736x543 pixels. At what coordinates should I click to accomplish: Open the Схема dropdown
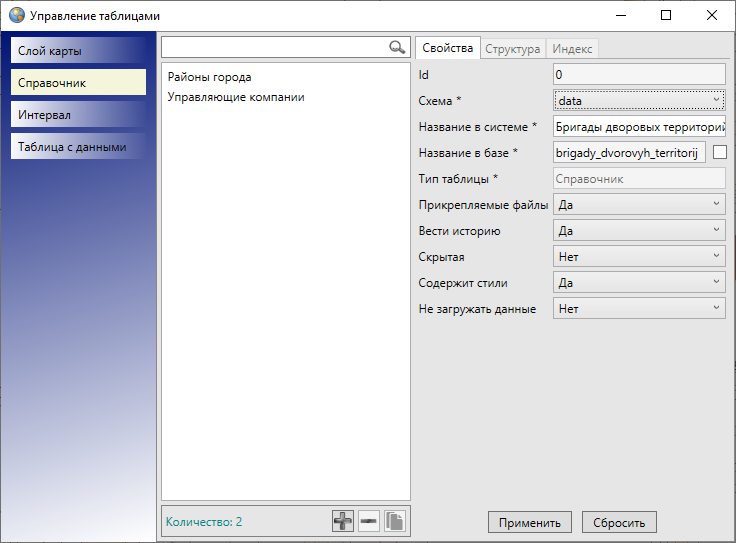[x=639, y=100]
